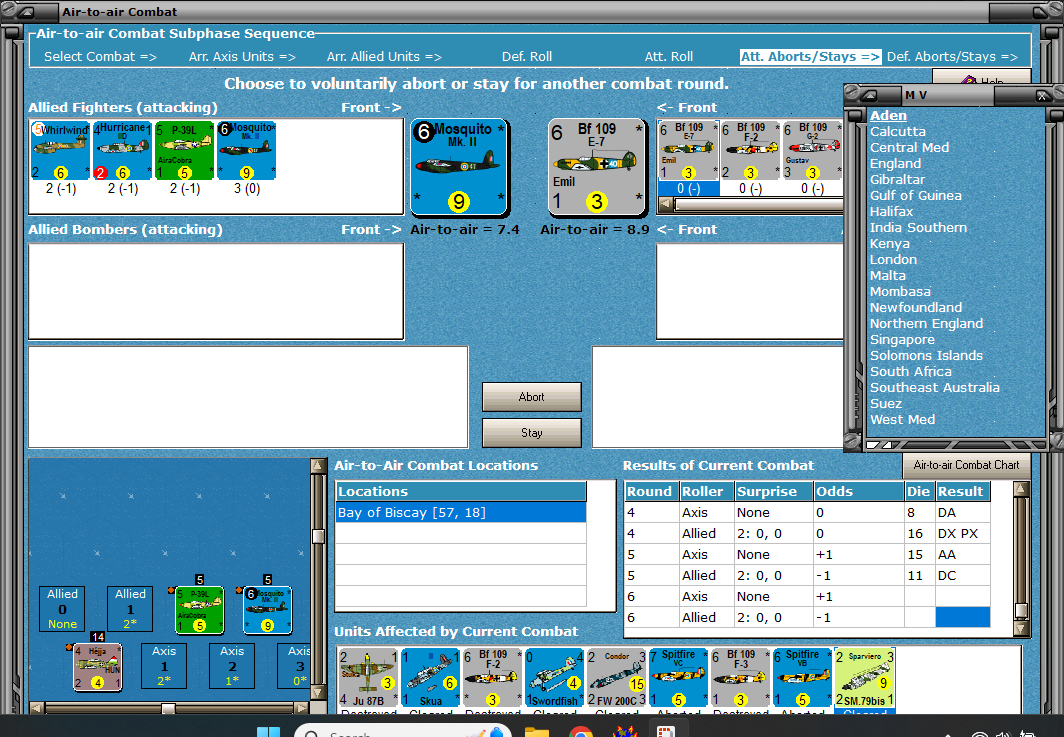Click the Allied 0 None track box
Image resolution: width=1064 pixels, height=737 pixels.
pyautogui.click(x=62, y=609)
